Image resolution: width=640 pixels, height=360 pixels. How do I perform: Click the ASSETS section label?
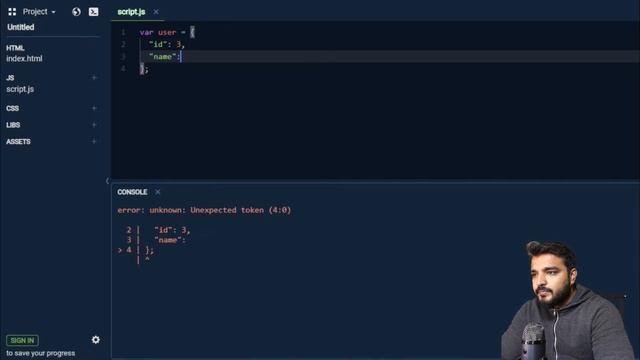(x=18, y=142)
